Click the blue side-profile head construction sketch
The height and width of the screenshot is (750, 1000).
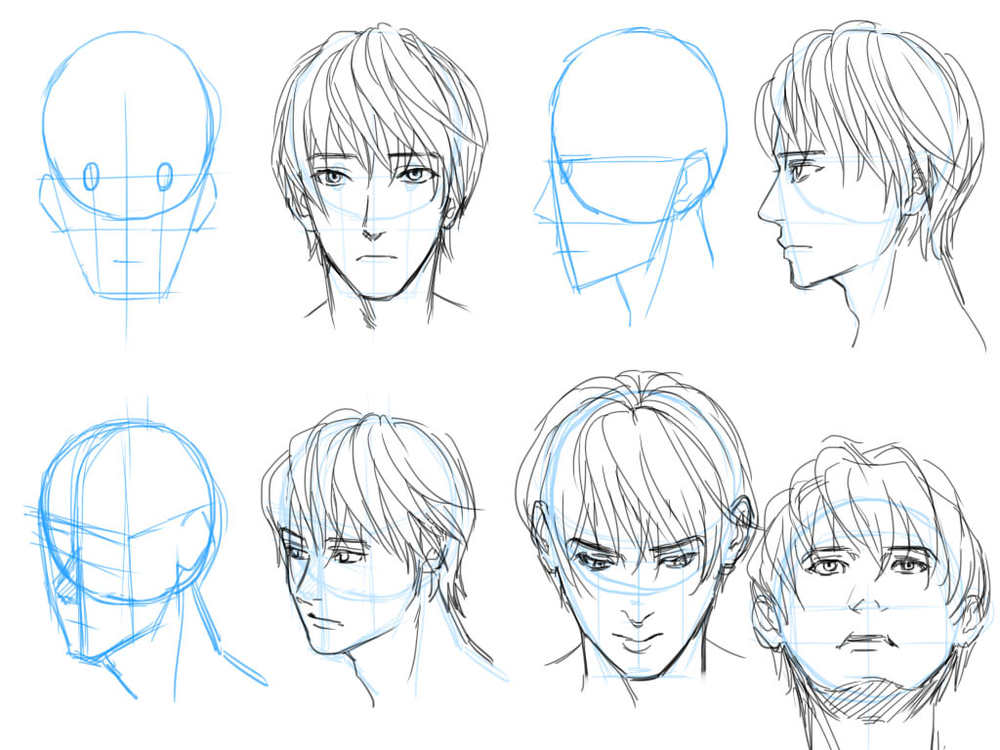click(x=631, y=177)
